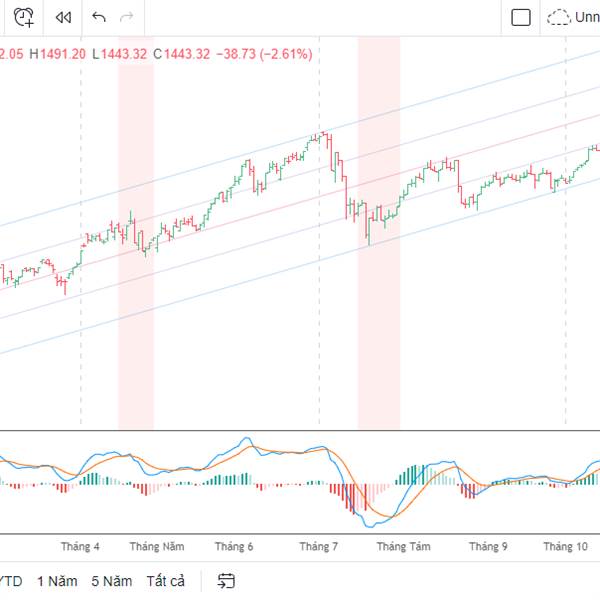Click the Tháng 10 time axis label
The image size is (600, 600).
coord(565,547)
